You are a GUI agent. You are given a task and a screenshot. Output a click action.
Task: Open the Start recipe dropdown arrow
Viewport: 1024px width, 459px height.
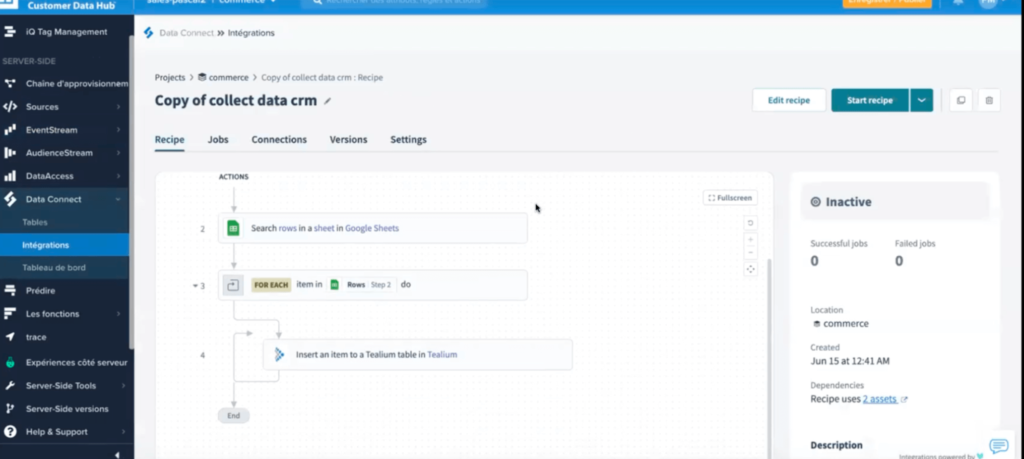tap(921, 100)
